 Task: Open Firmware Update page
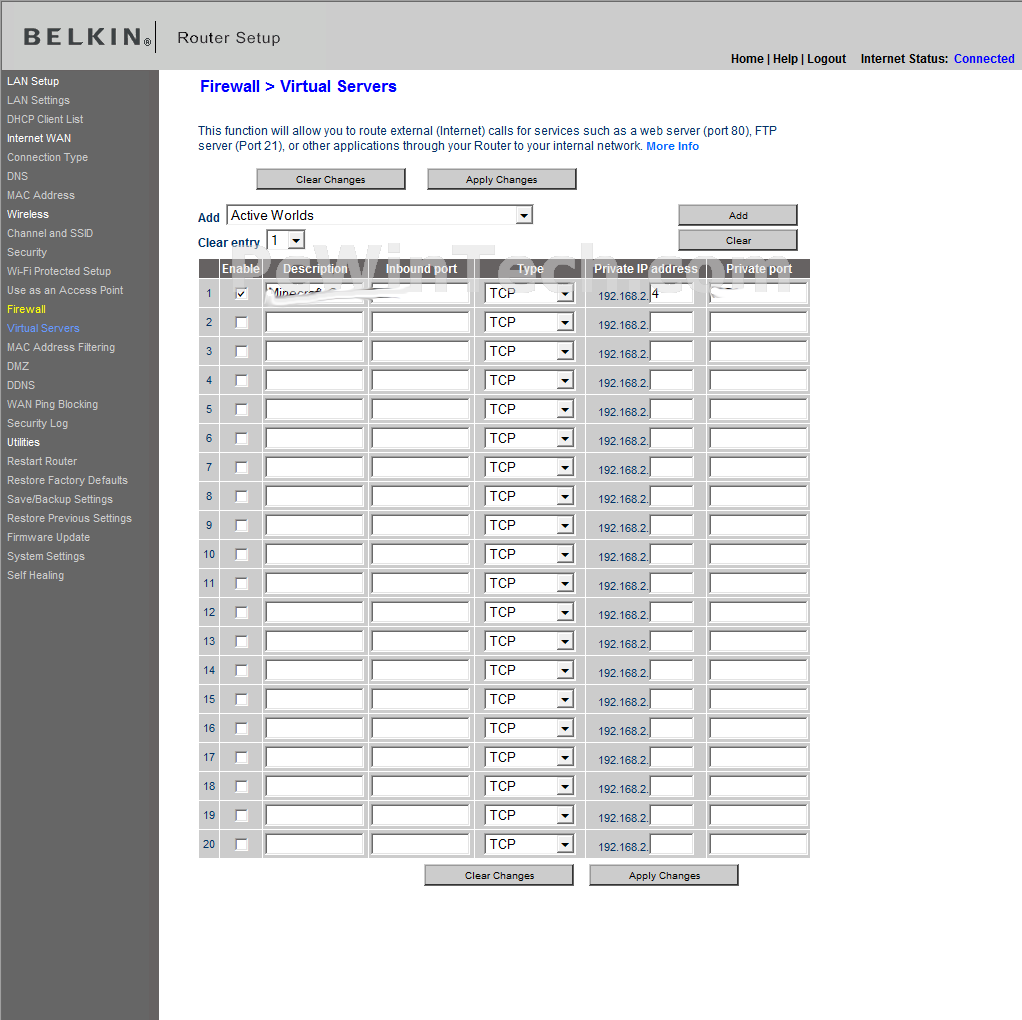(x=48, y=537)
